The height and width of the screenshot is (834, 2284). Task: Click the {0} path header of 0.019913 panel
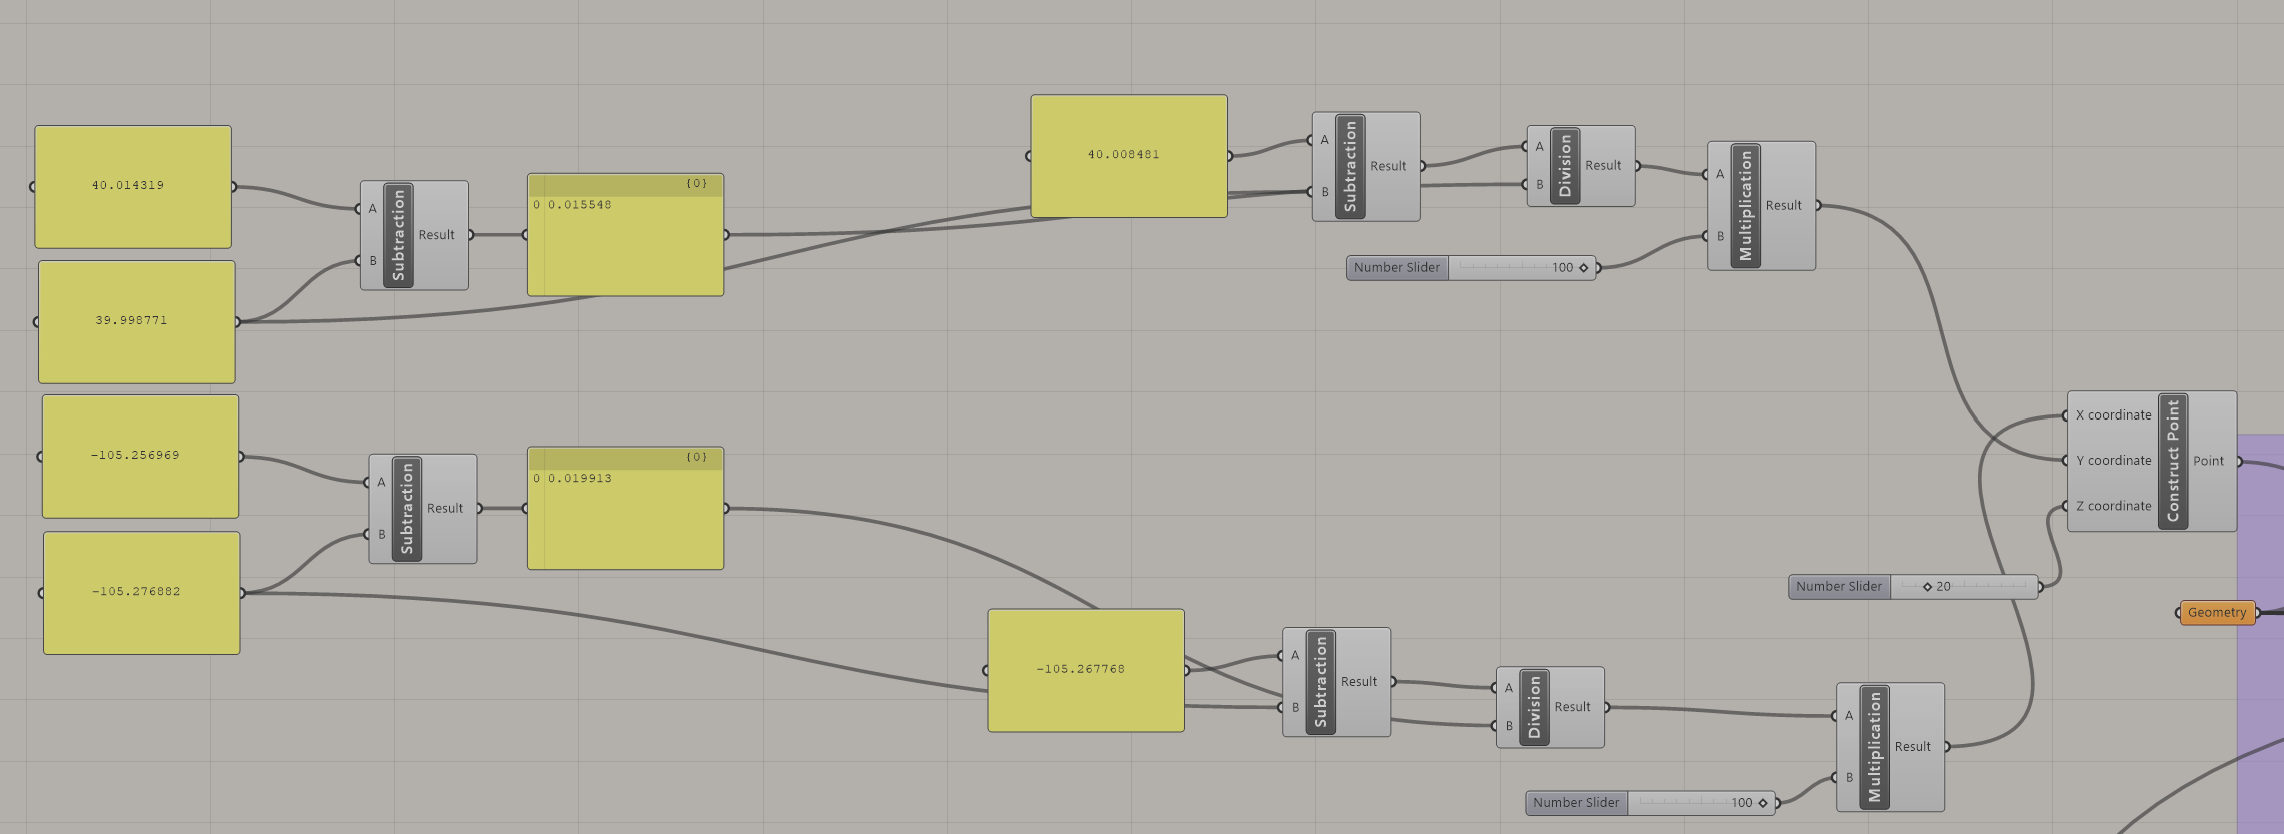[625, 458]
